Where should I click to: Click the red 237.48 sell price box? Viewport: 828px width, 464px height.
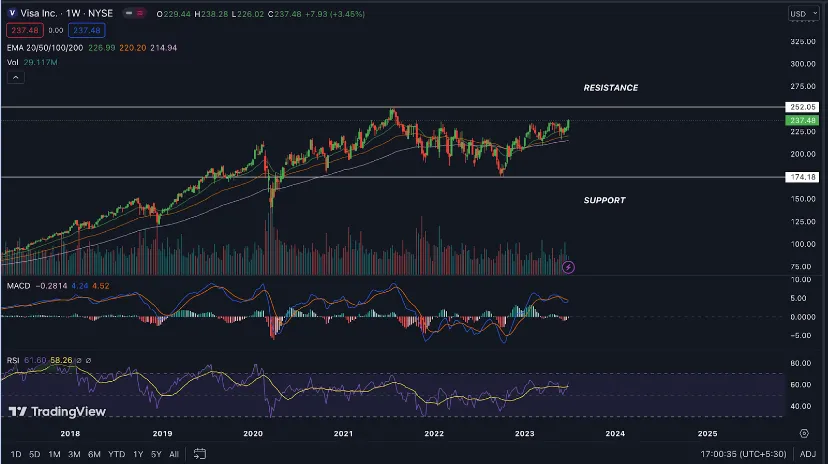[x=25, y=30]
